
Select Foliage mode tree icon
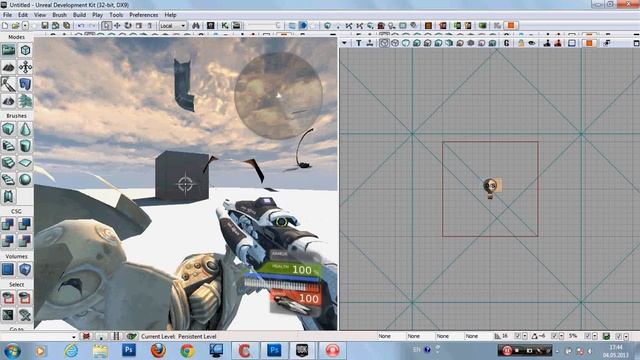tap(25, 101)
